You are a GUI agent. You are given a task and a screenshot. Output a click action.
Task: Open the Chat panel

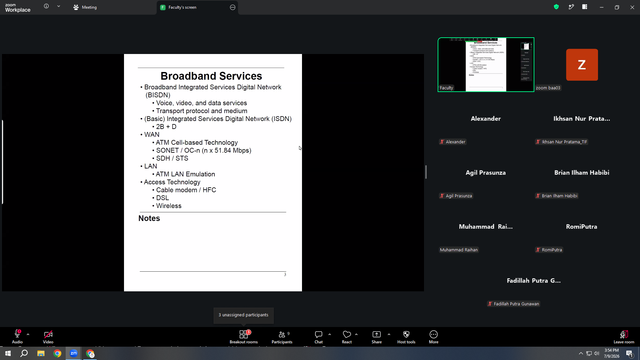(x=318, y=337)
